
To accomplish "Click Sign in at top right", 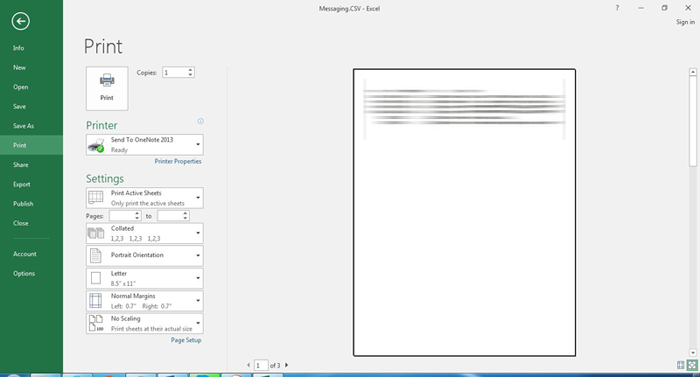I will 685,22.
